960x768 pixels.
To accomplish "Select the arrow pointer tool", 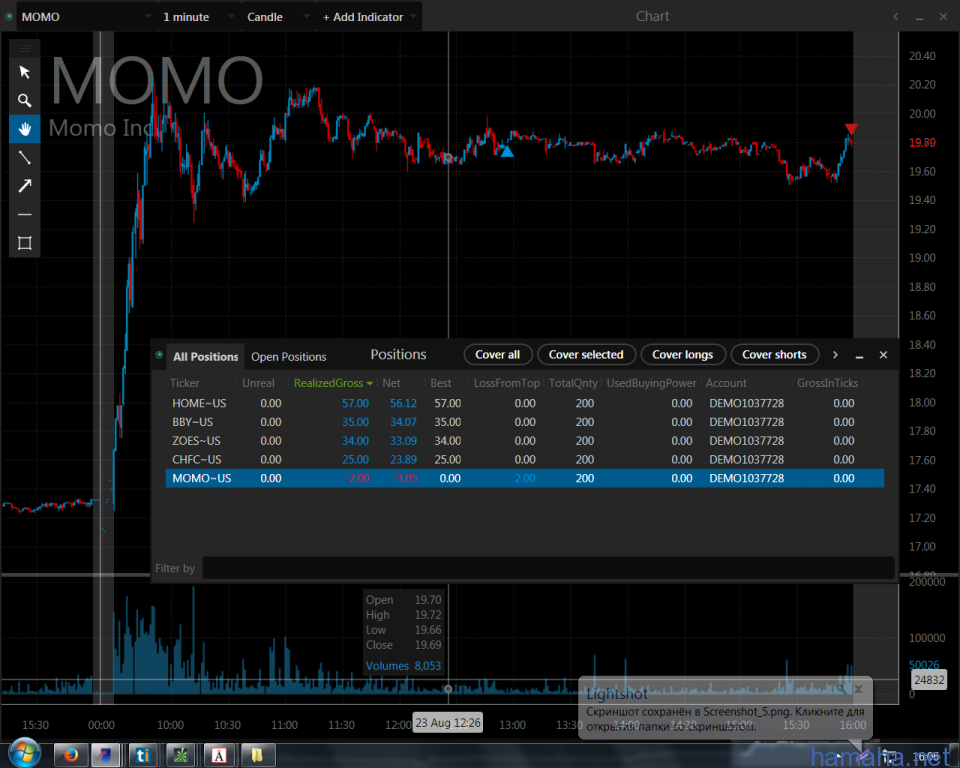I will tap(25, 72).
